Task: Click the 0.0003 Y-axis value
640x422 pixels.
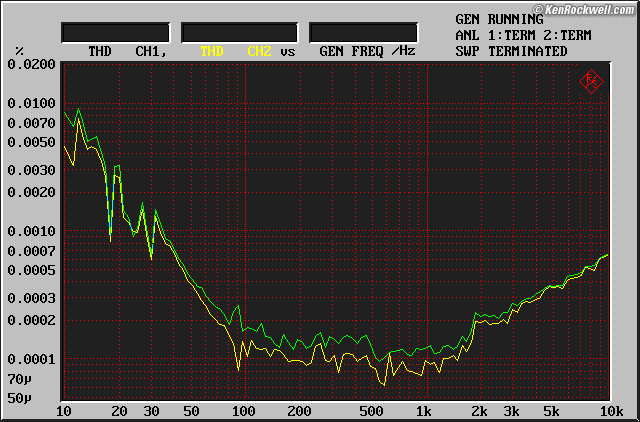Action: (31, 298)
